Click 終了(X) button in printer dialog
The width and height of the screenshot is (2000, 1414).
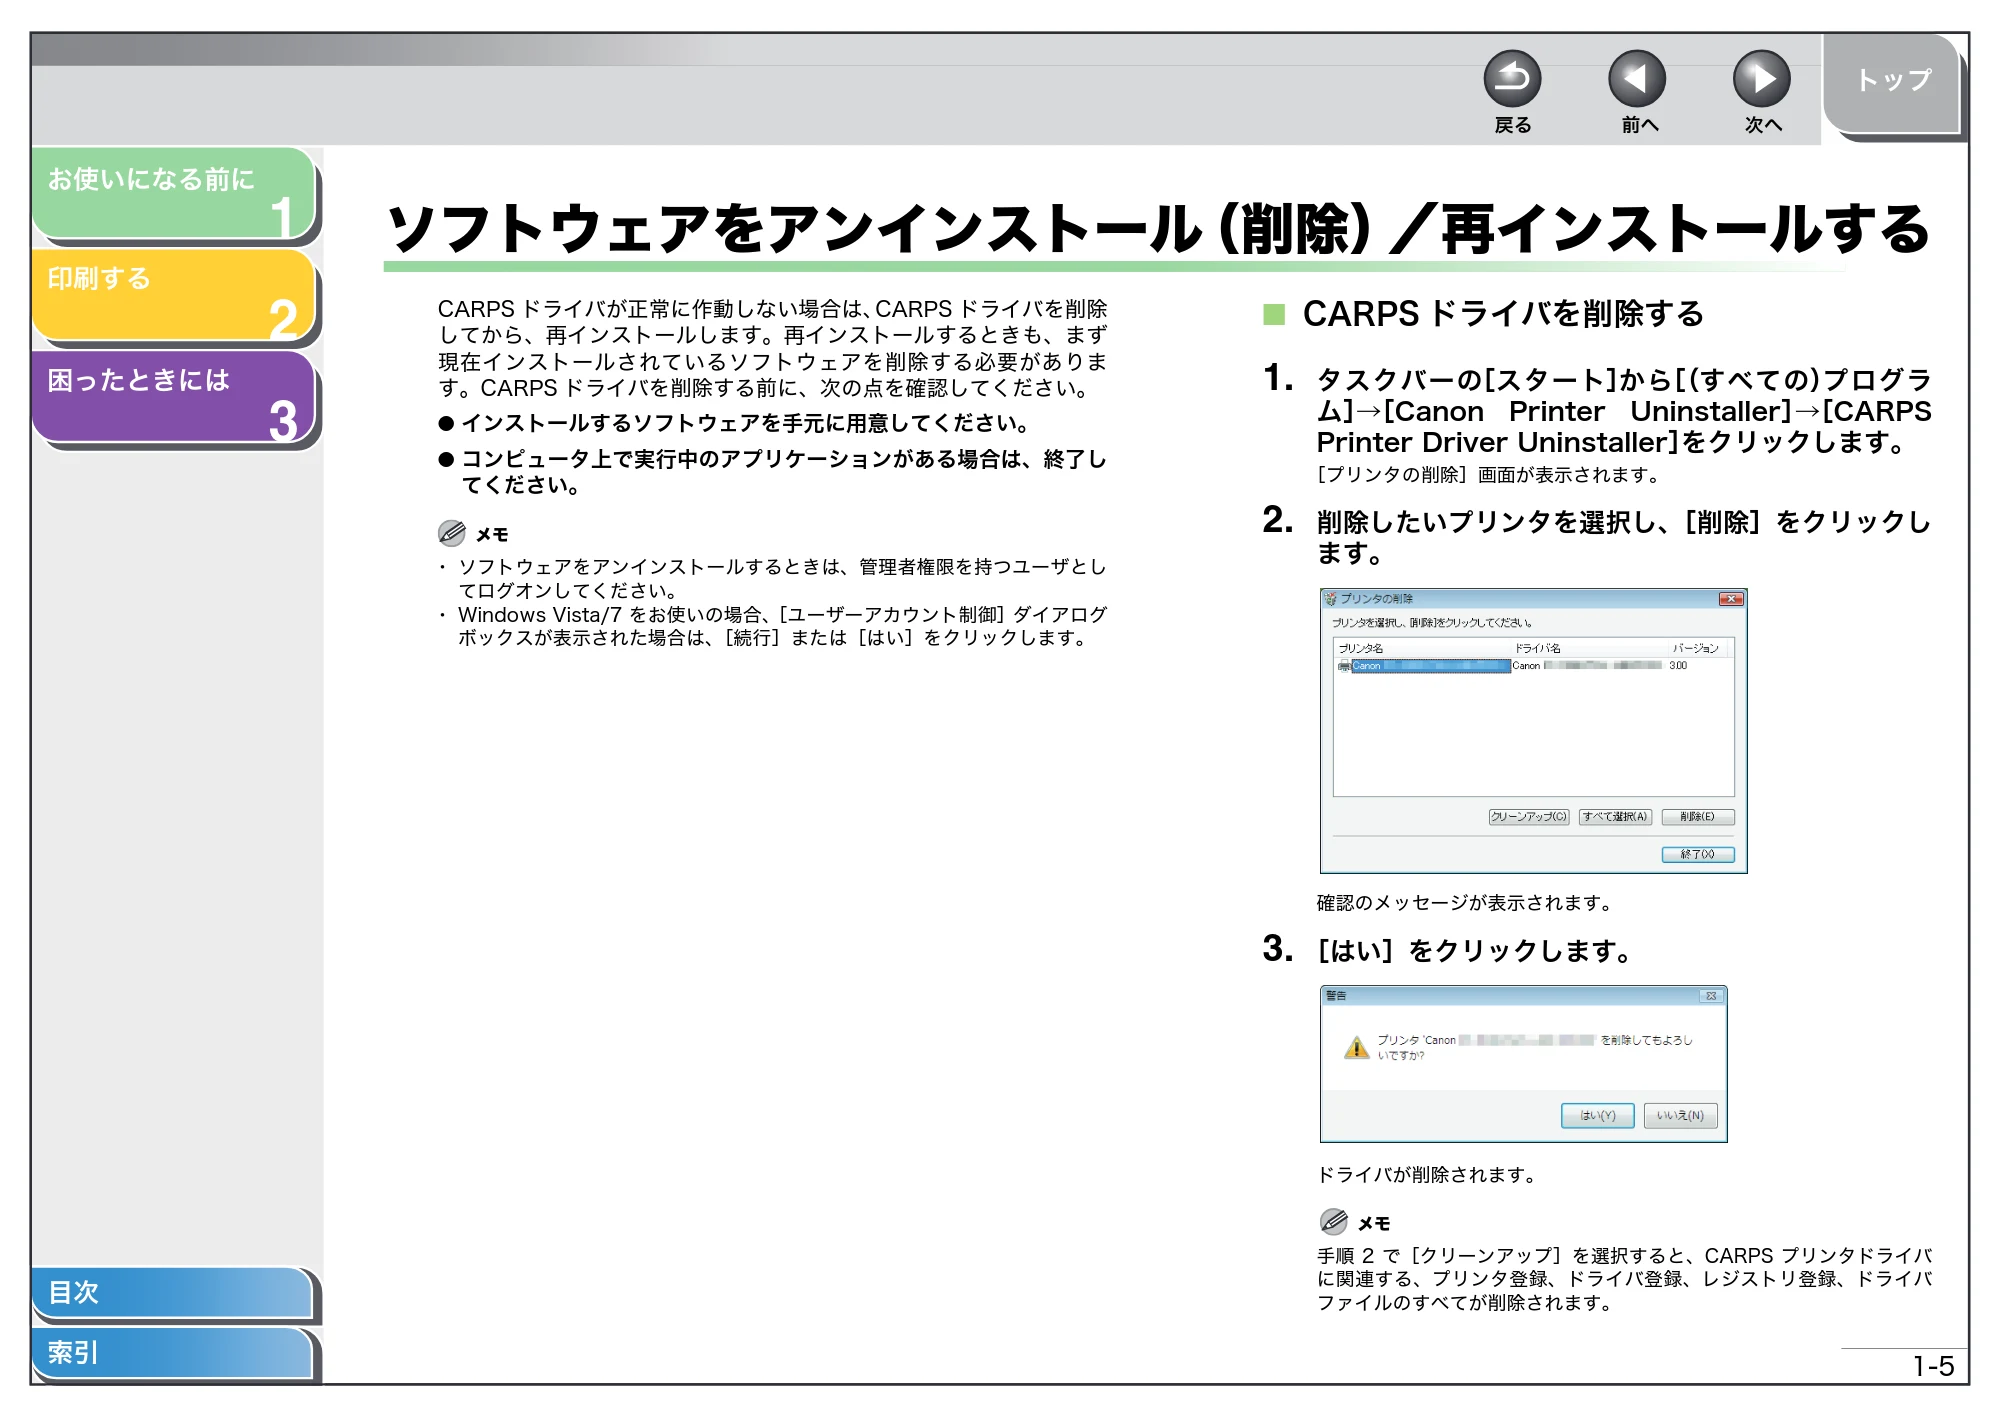(x=1698, y=854)
